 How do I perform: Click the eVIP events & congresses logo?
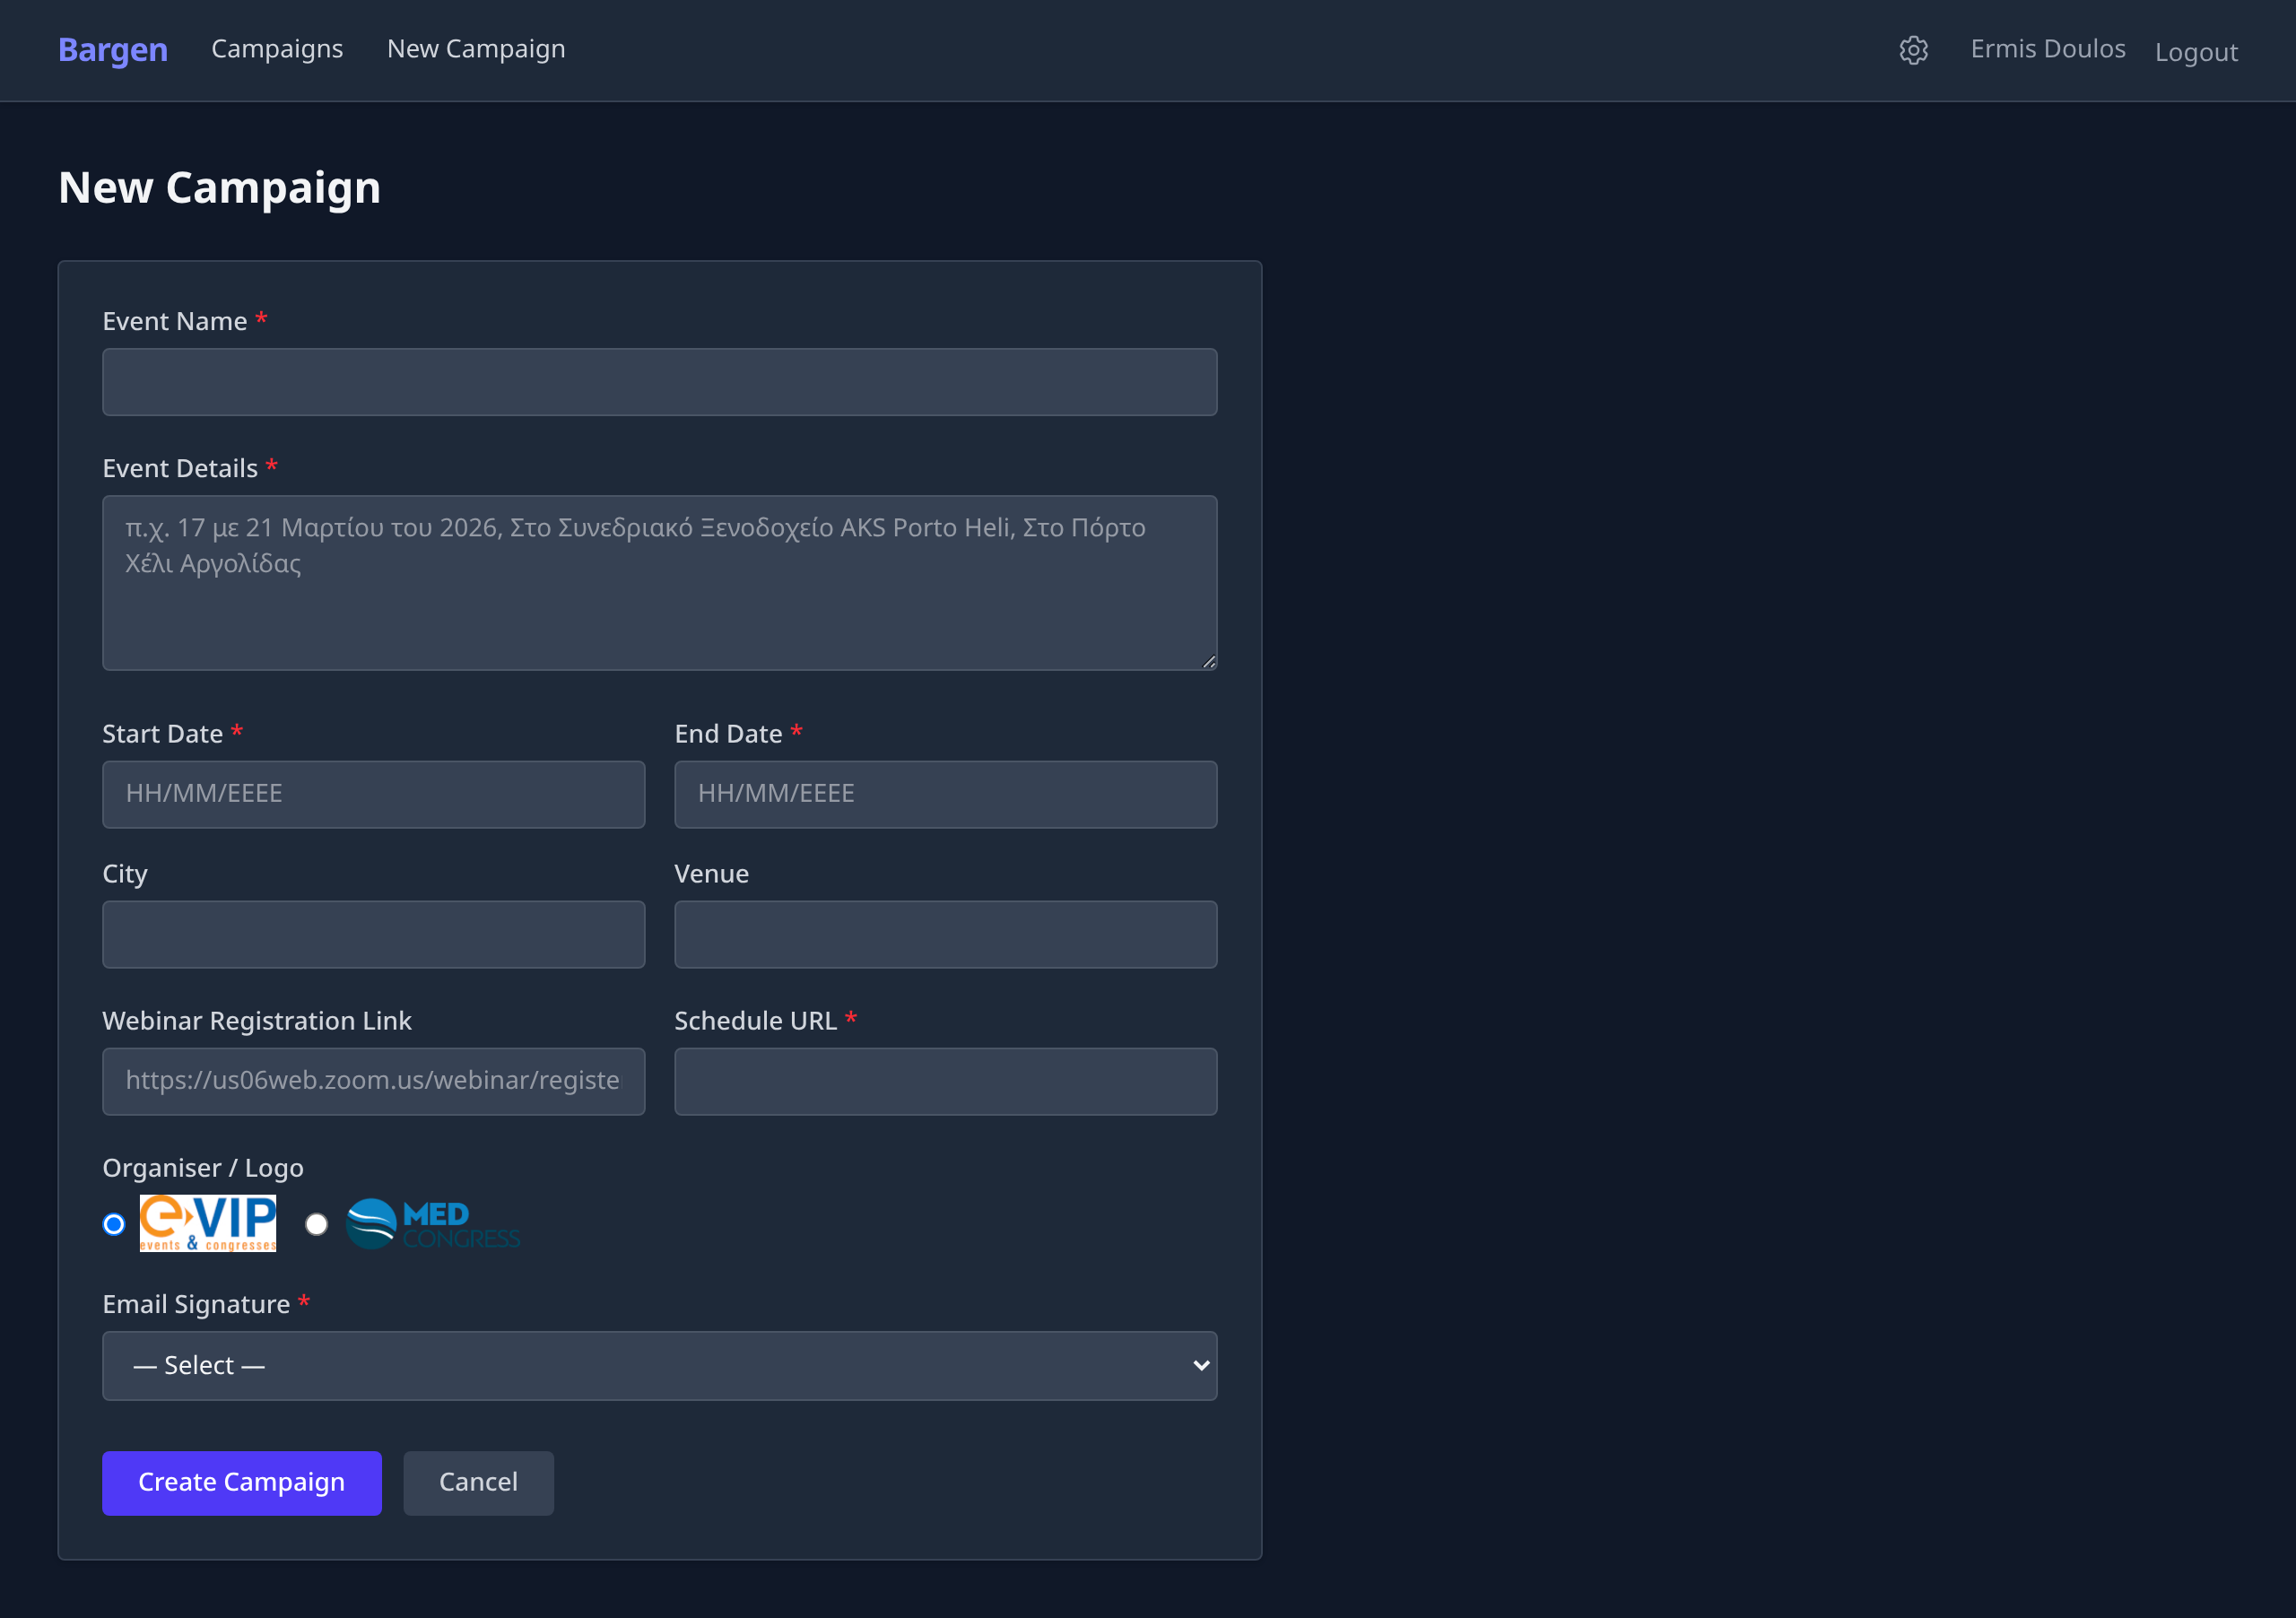pyautogui.click(x=208, y=1223)
